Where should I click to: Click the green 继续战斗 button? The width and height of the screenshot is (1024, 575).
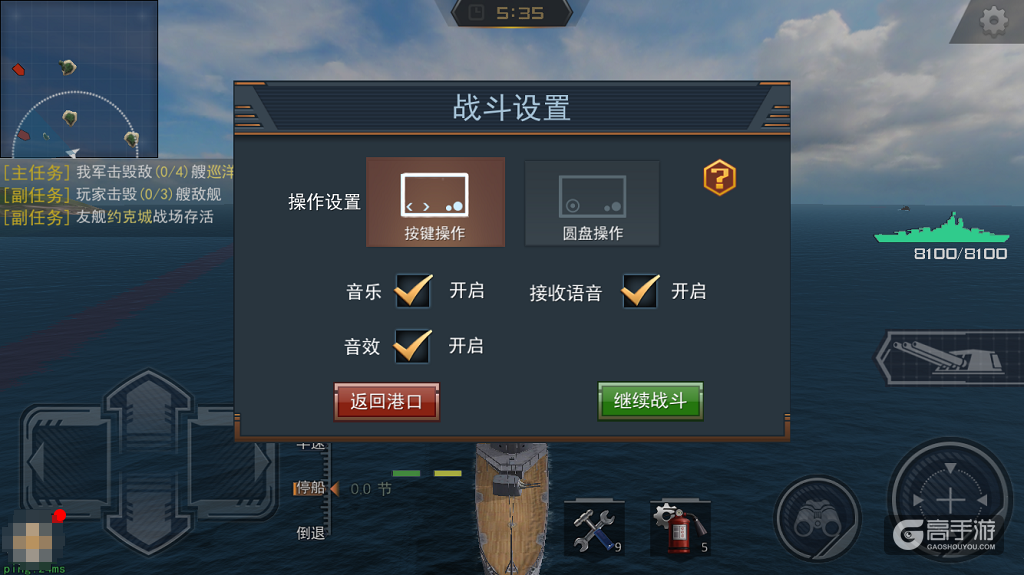point(650,401)
